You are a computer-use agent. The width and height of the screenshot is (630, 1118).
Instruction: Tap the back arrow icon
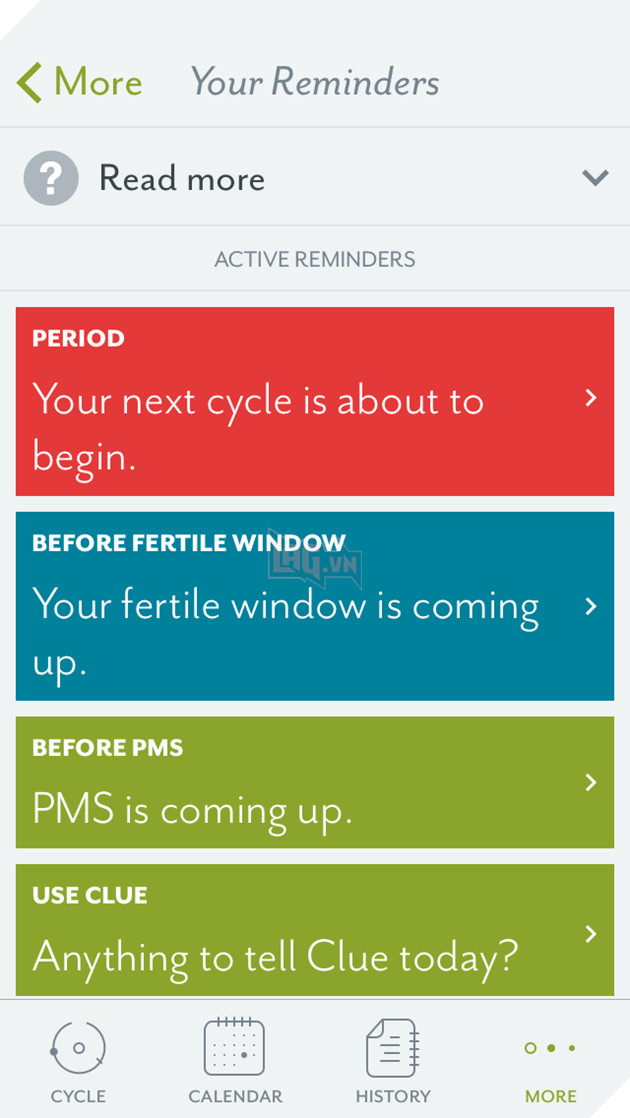pyautogui.click(x=30, y=83)
